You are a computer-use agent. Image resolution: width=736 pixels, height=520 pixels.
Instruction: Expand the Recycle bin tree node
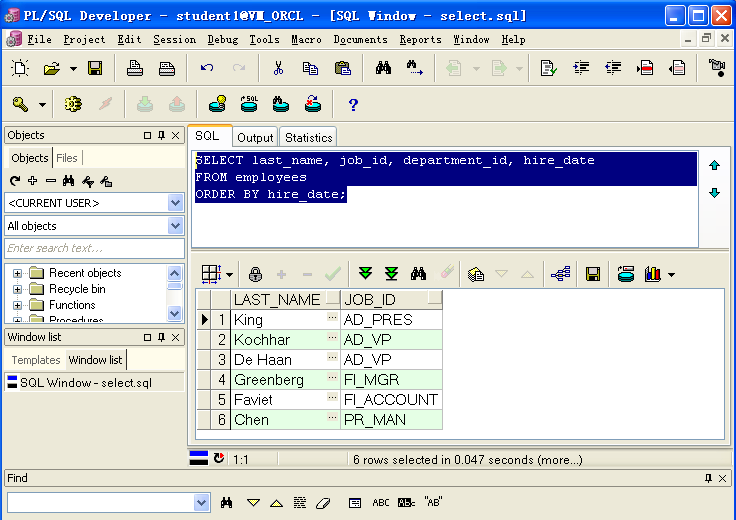tap(17, 289)
